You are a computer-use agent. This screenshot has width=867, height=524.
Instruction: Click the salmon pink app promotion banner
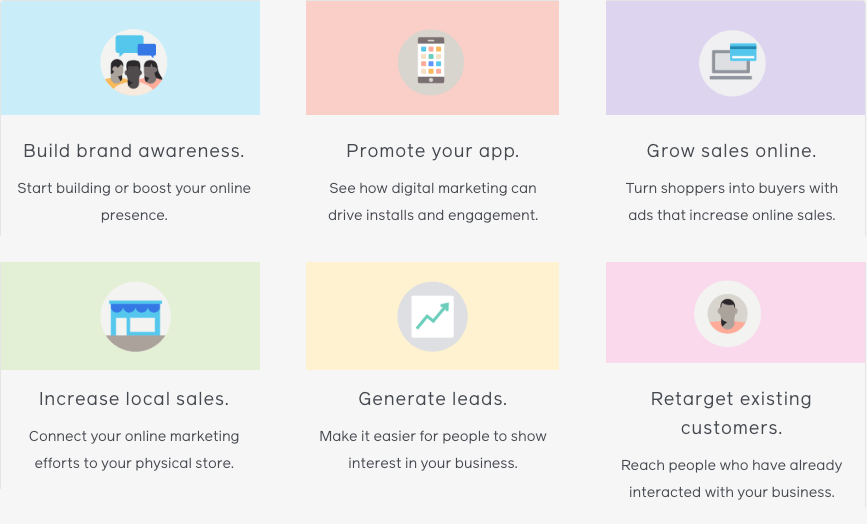[432, 57]
